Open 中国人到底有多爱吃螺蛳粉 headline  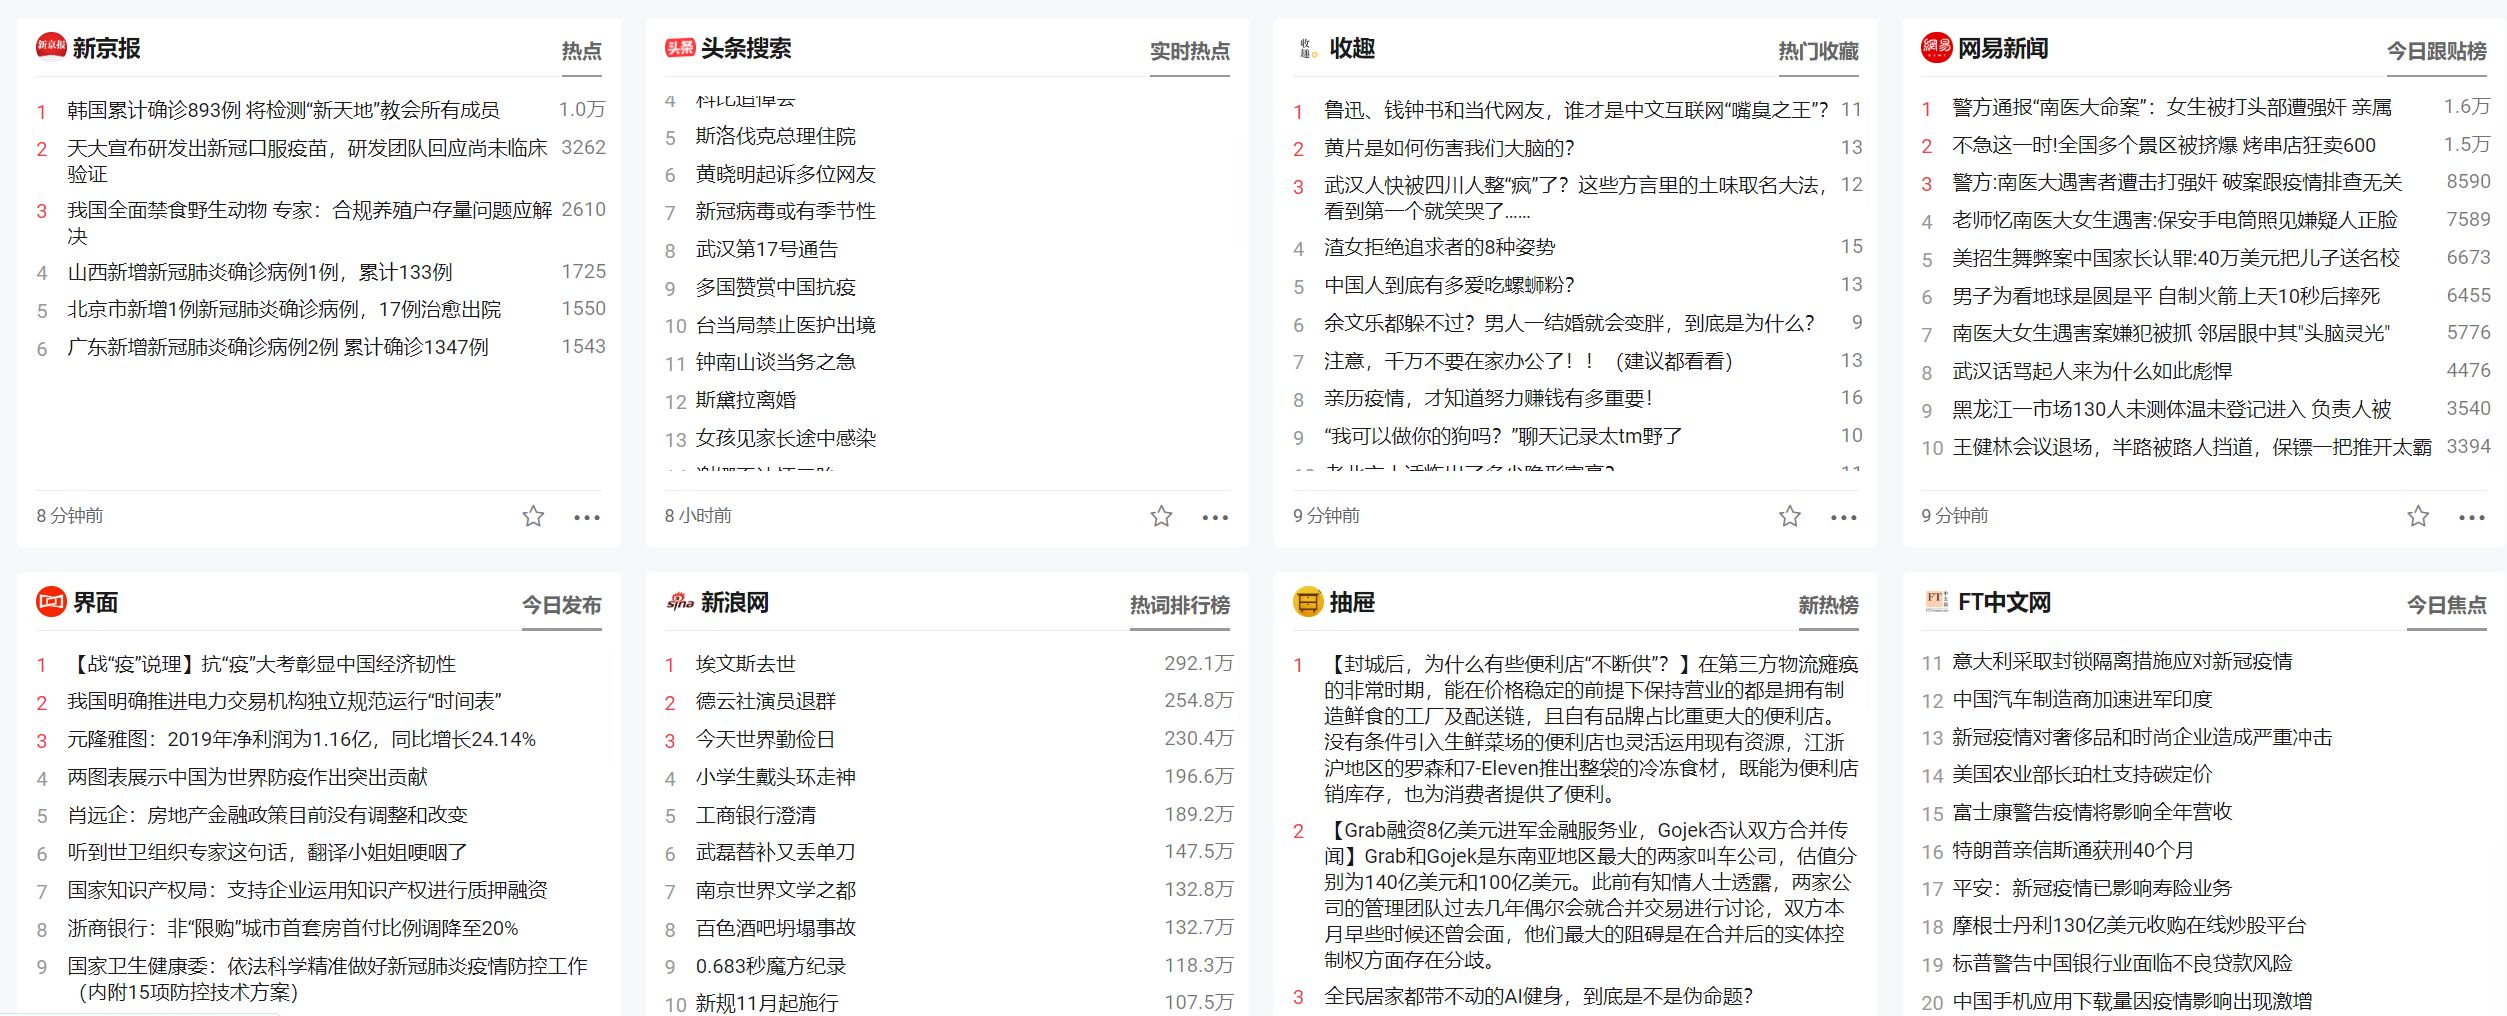pyautogui.click(x=1449, y=285)
